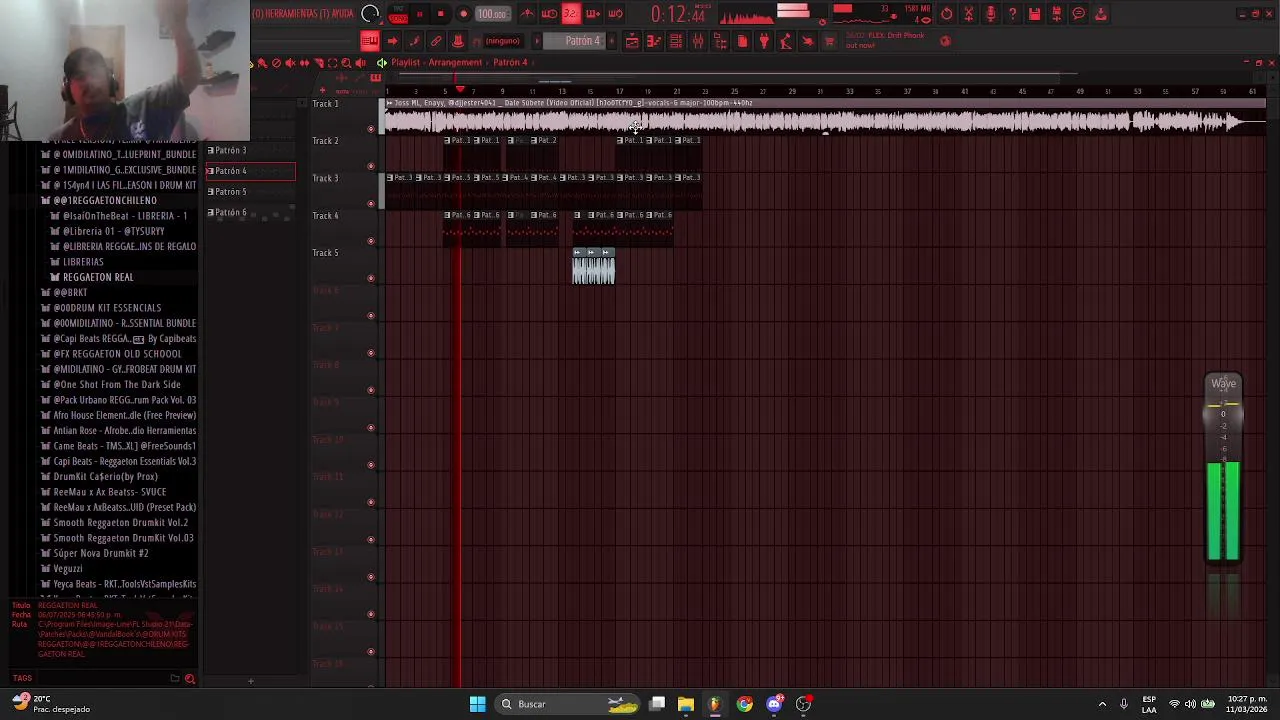Open the Windows Start menu
Image resolution: width=1280 pixels, height=720 pixels.
[477, 704]
